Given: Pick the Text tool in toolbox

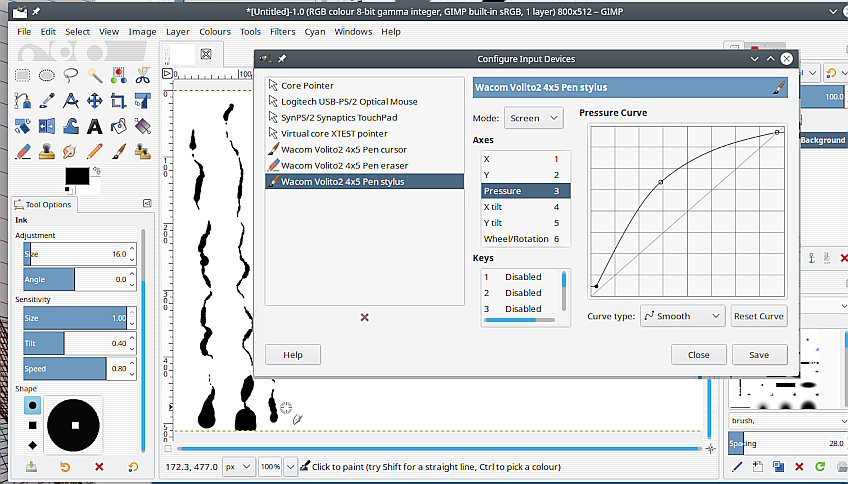Looking at the screenshot, I should [x=95, y=126].
